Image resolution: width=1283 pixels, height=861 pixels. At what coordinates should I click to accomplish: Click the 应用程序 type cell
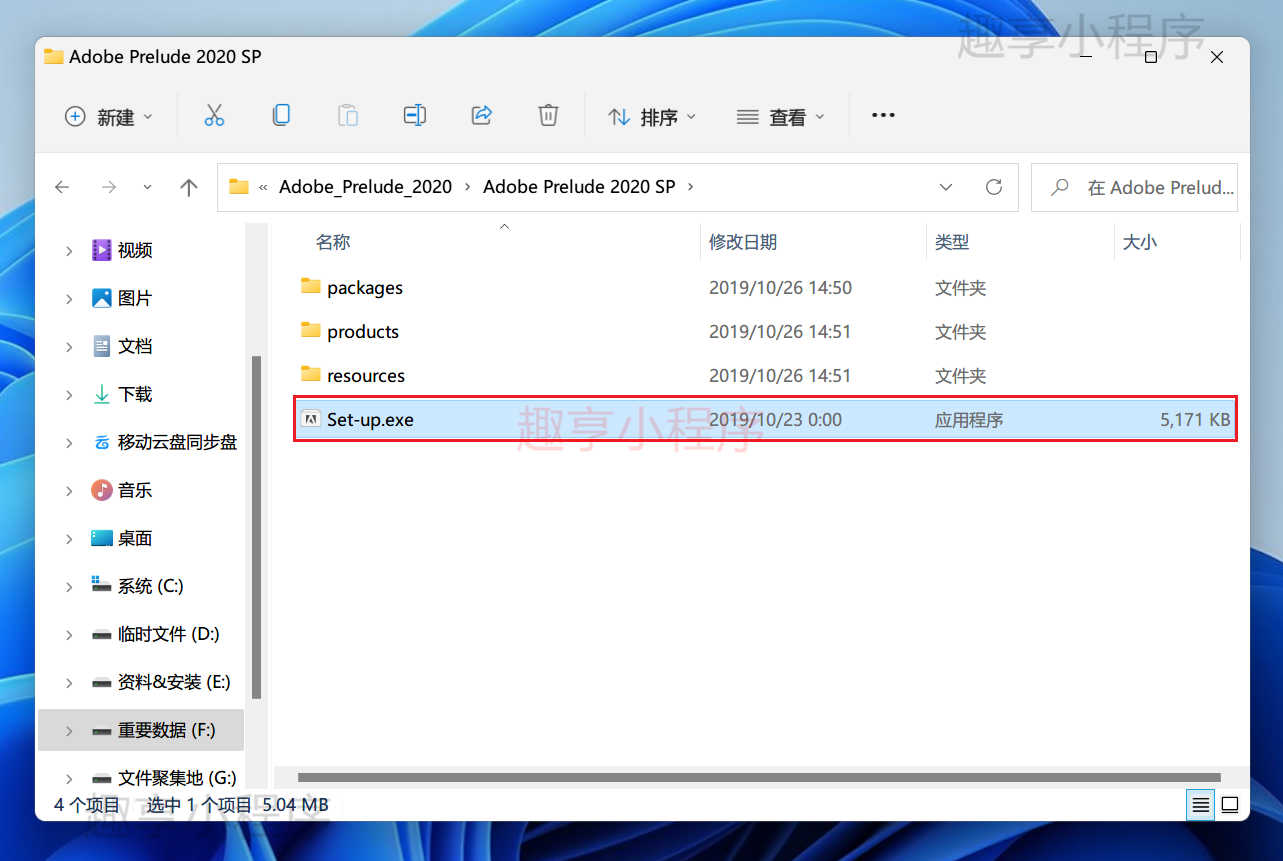pos(969,420)
